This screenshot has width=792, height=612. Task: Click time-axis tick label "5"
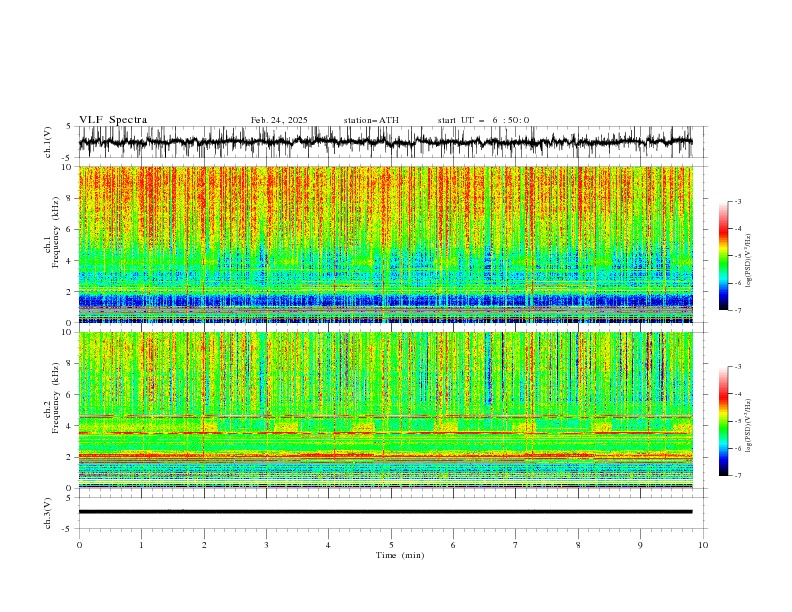point(391,545)
